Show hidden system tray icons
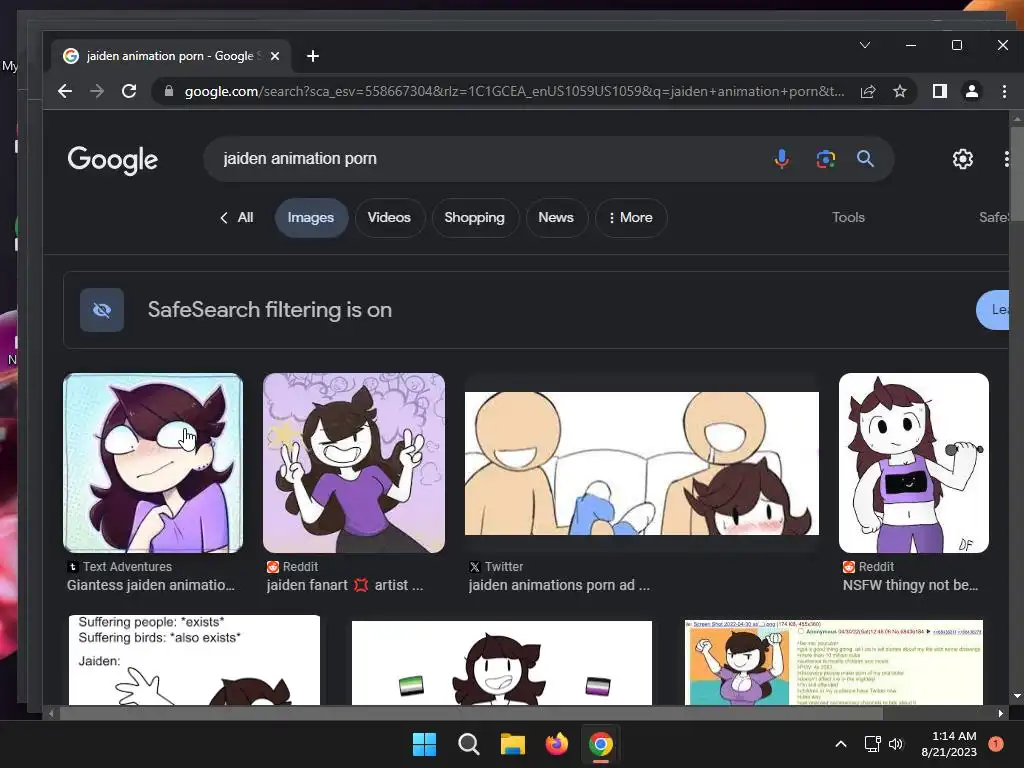The image size is (1024, 768). pyautogui.click(x=841, y=744)
